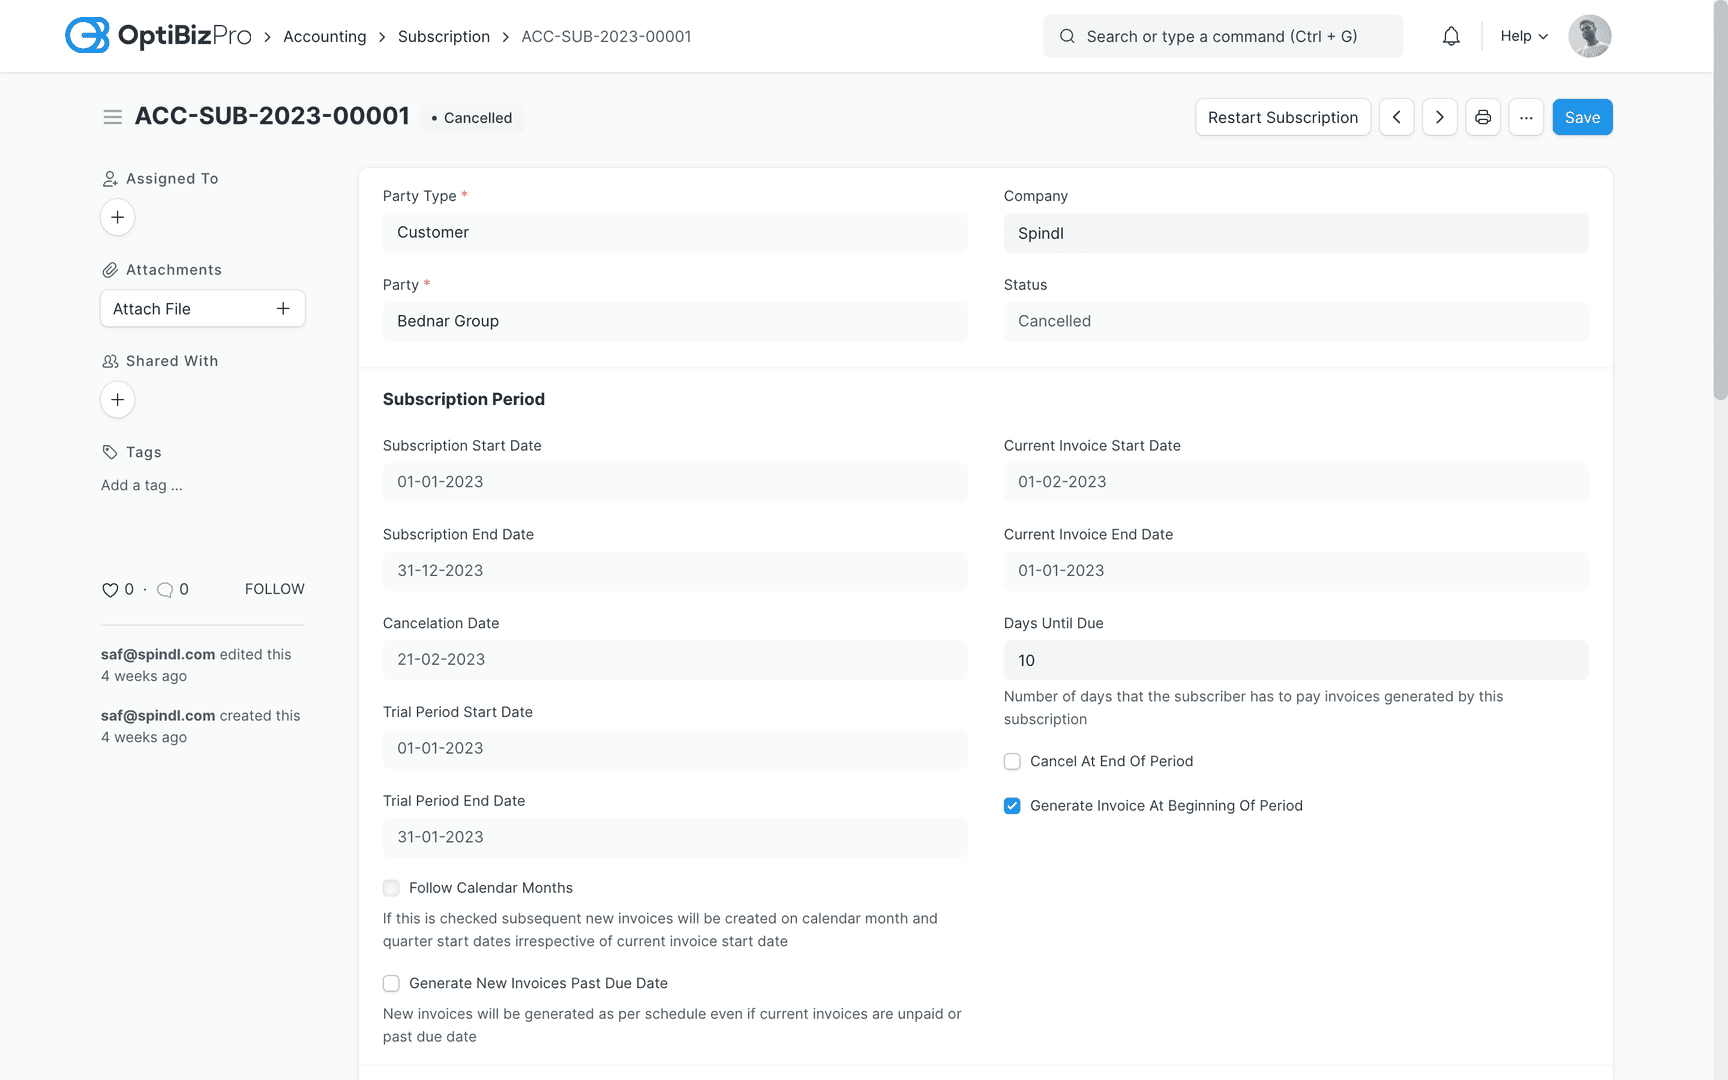The height and width of the screenshot is (1080, 1728).
Task: Open the Subscription list from breadcrumb
Action: 444,35
